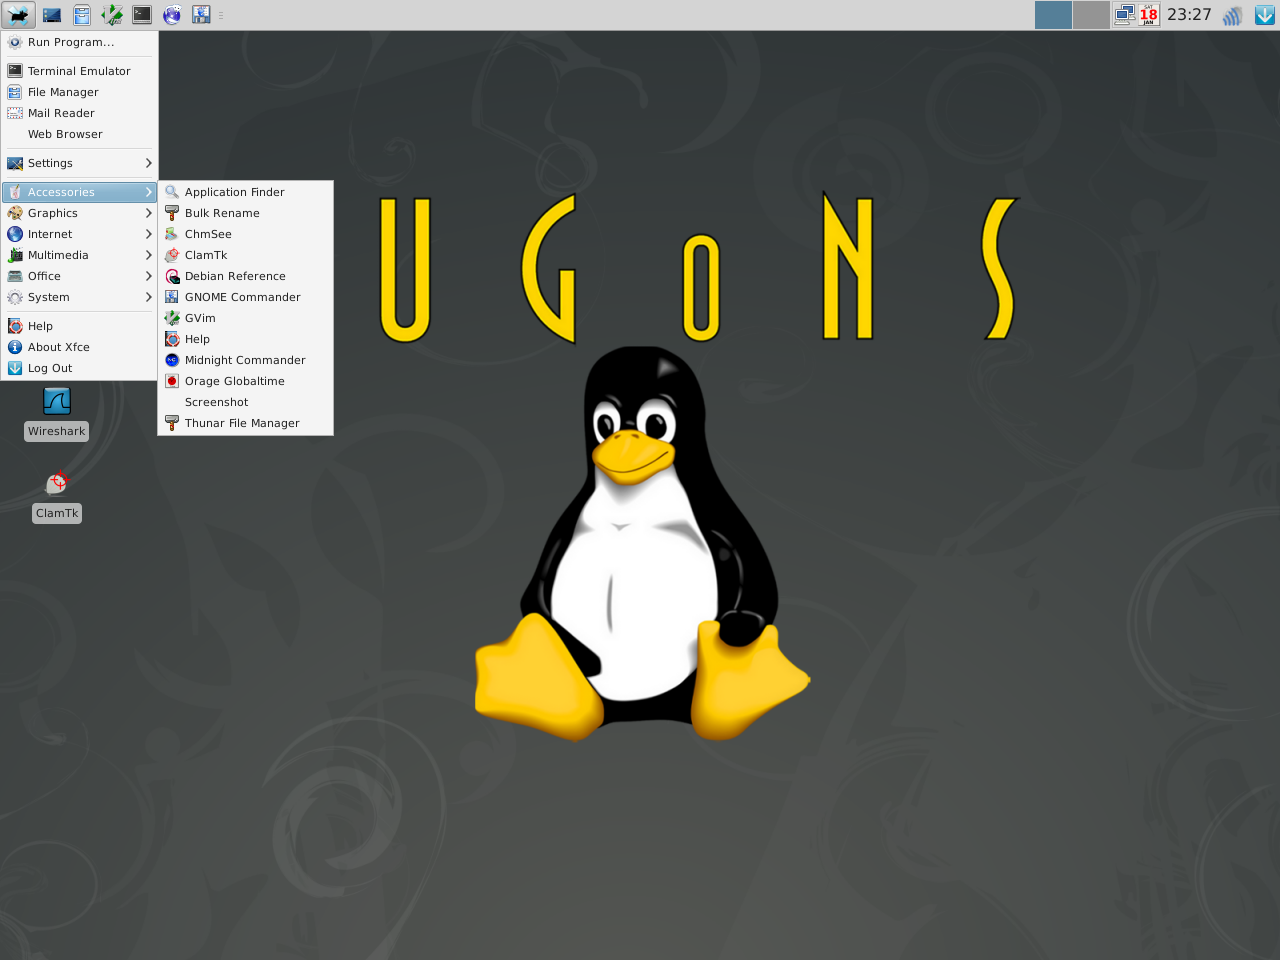Viewport: 1280px width, 960px height.
Task: Launch GVim from Accessories submenu
Action: click(x=245, y=318)
